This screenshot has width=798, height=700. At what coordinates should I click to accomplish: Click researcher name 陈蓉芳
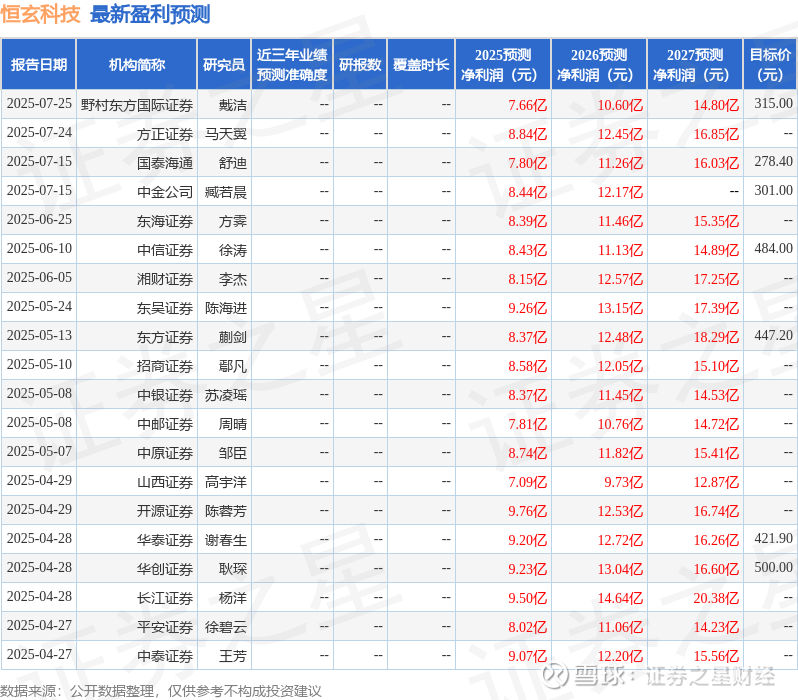pyautogui.click(x=226, y=512)
